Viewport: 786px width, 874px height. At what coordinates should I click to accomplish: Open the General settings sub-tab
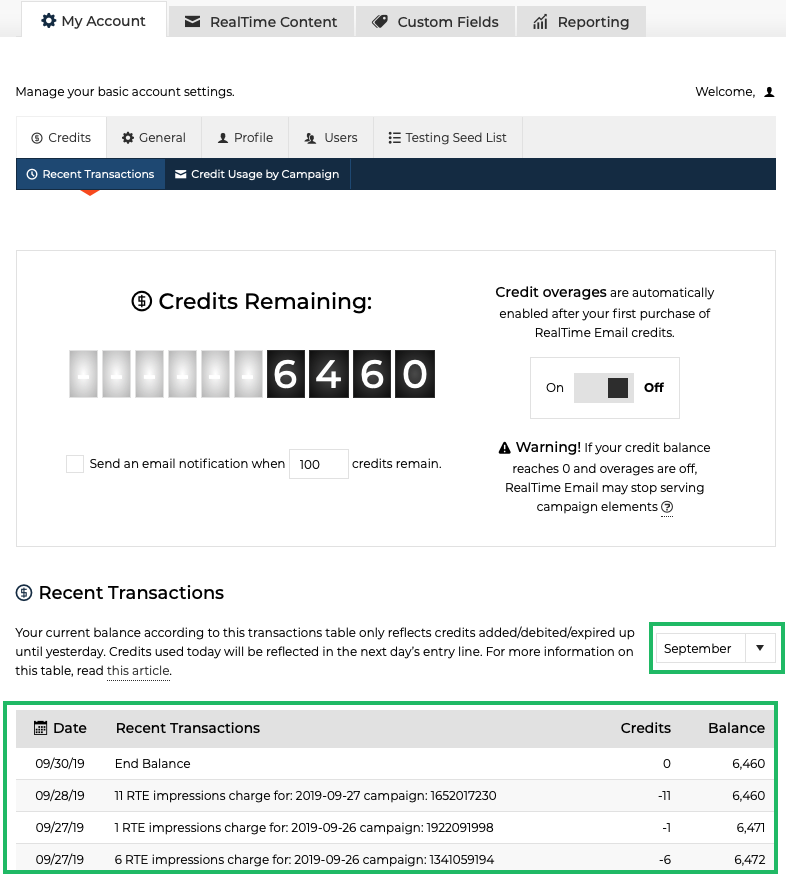coord(154,138)
